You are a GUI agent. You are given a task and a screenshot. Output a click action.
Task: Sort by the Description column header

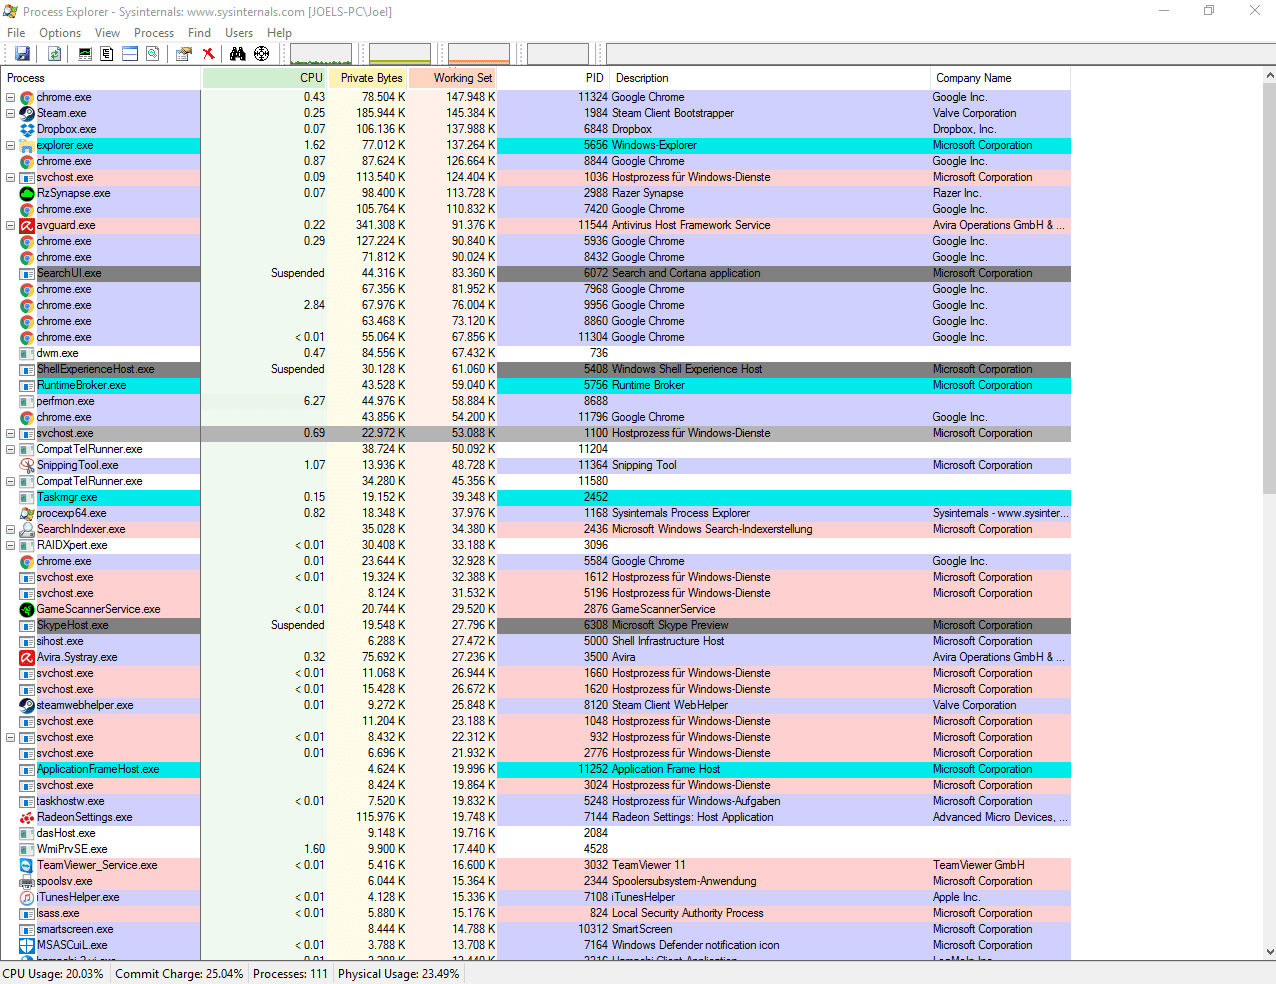pyautogui.click(x=769, y=77)
